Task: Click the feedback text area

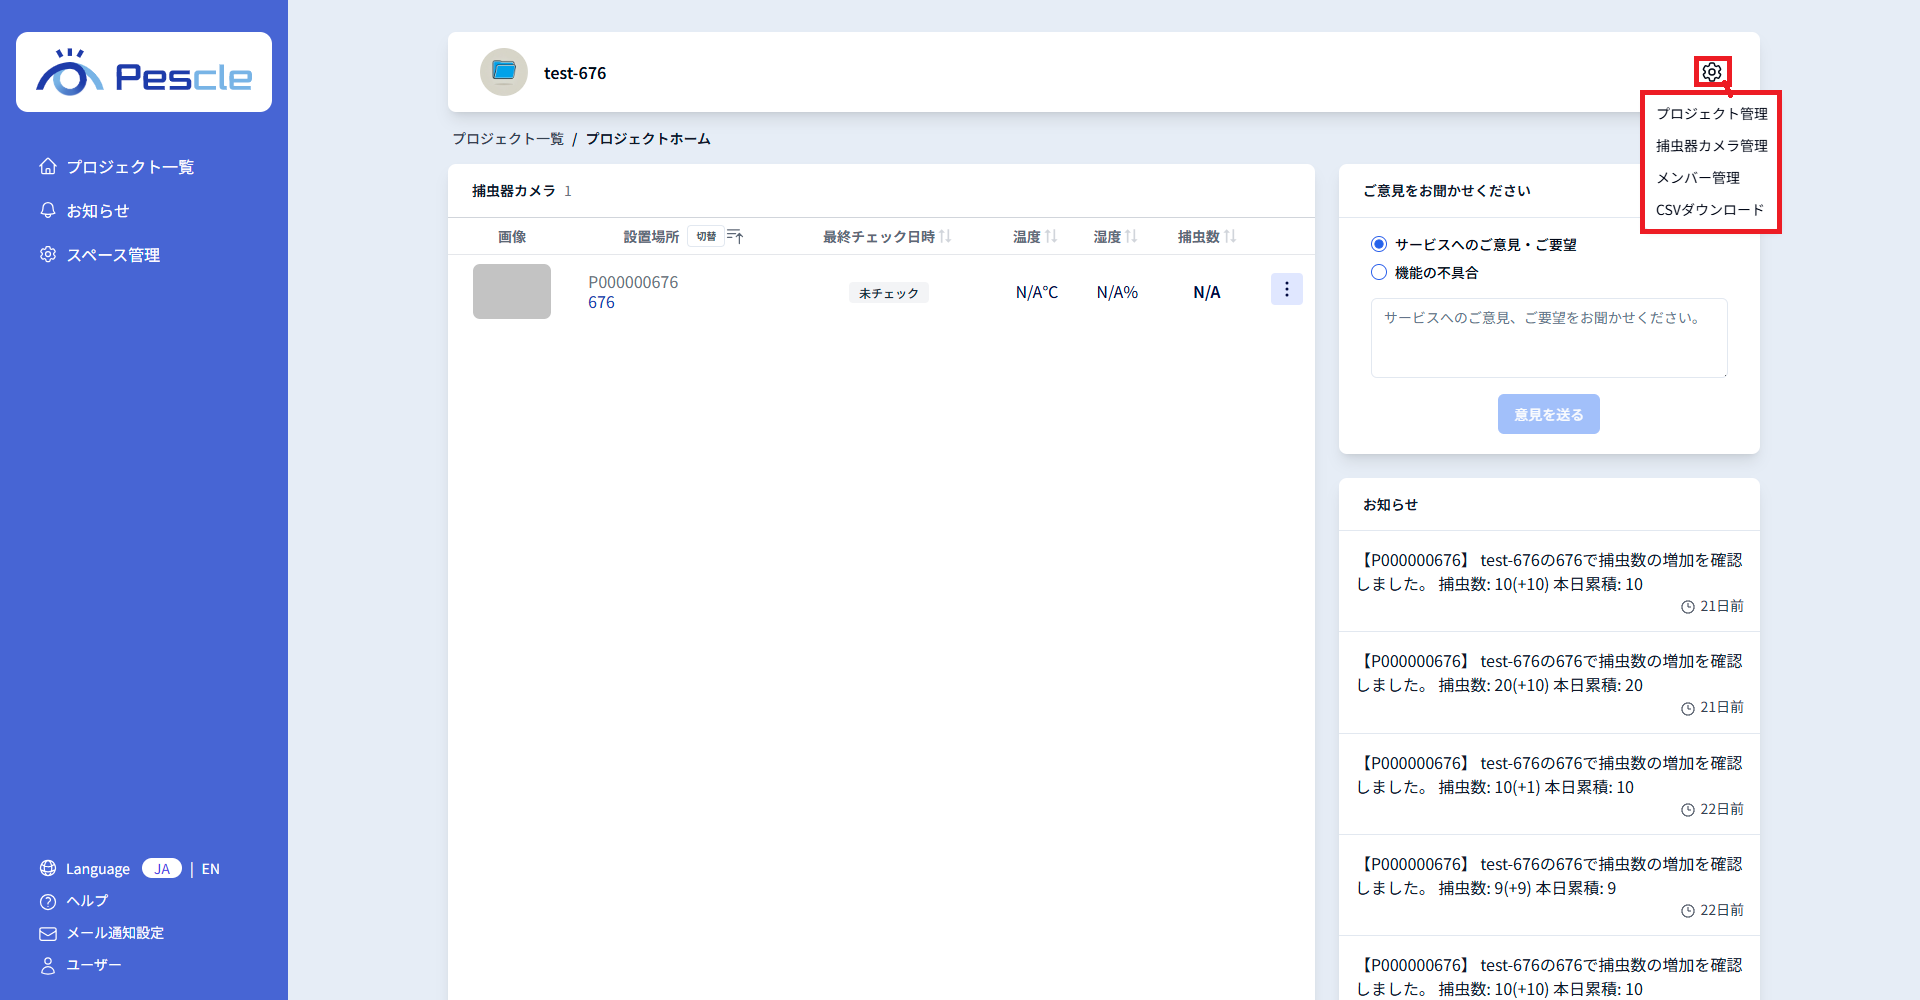Action: (x=1548, y=338)
